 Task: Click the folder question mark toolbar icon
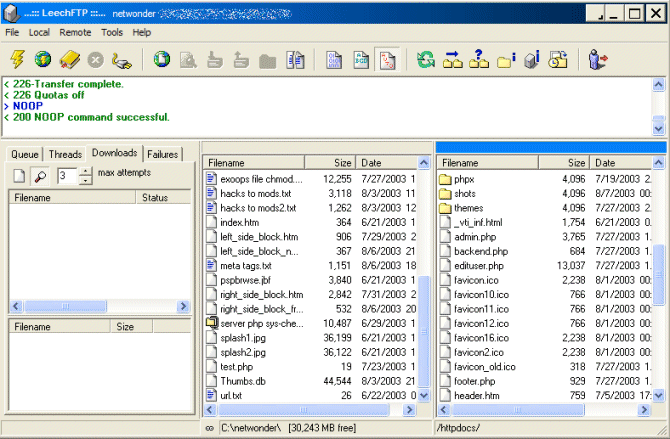point(478,59)
